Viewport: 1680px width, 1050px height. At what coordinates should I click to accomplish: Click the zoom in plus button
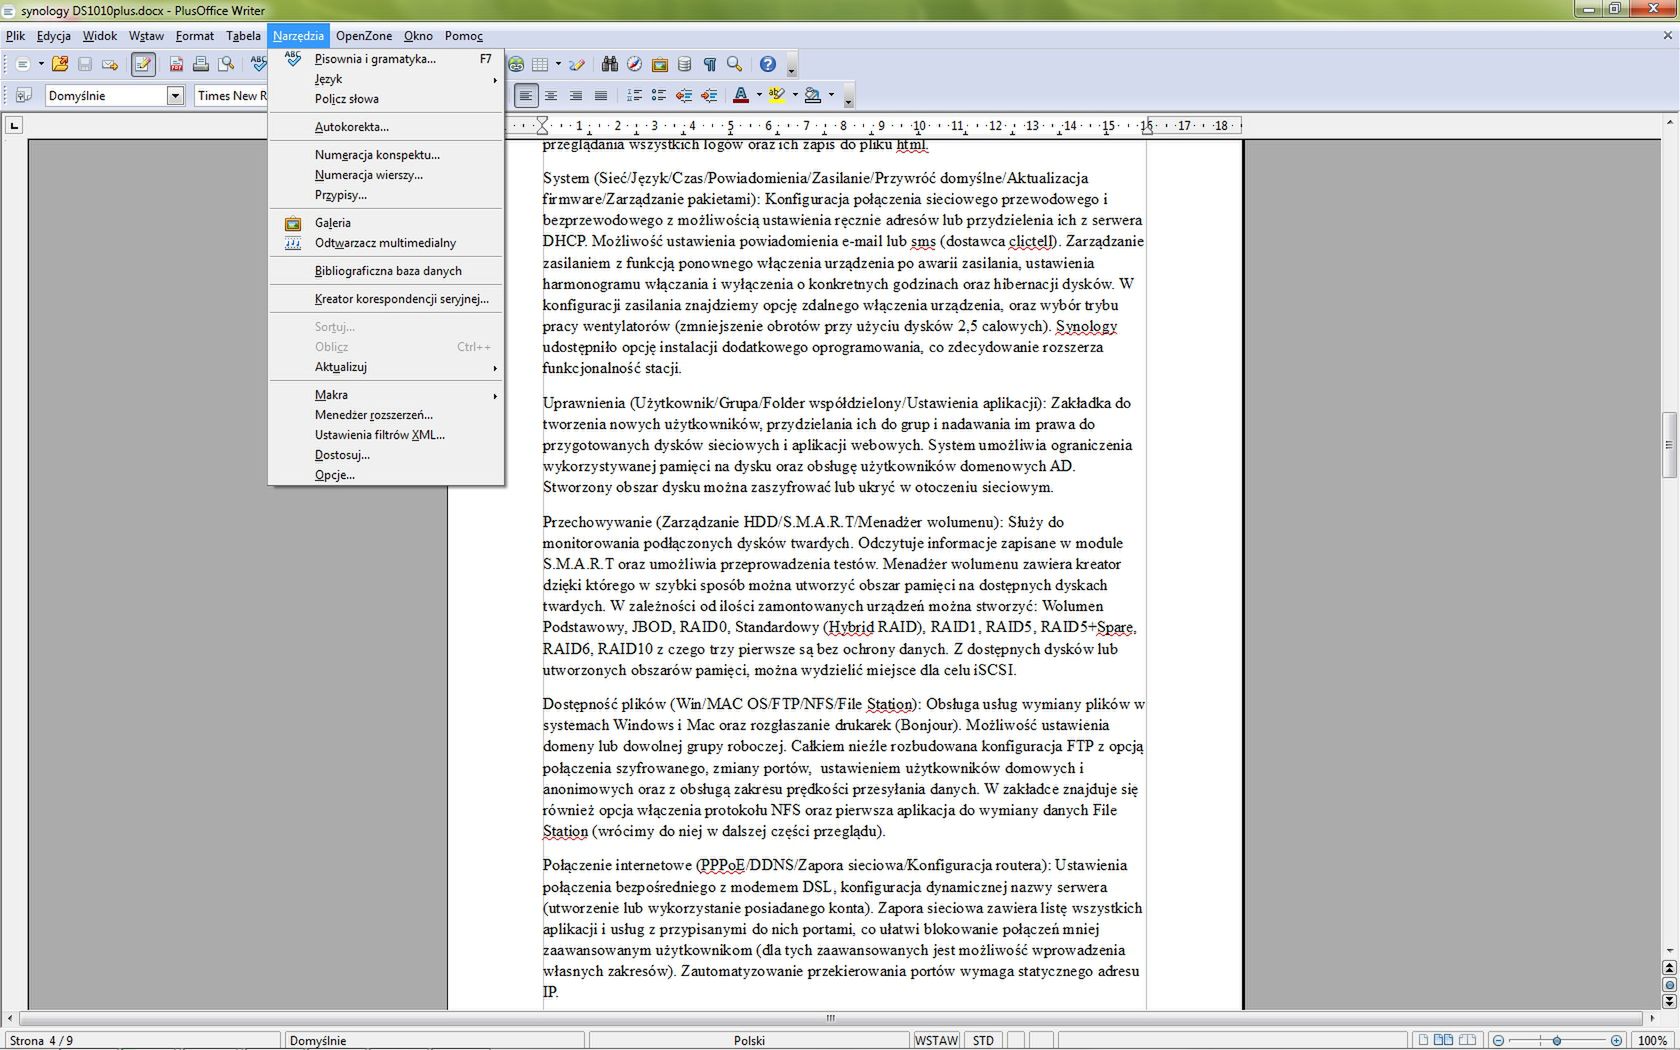[x=1616, y=1041]
